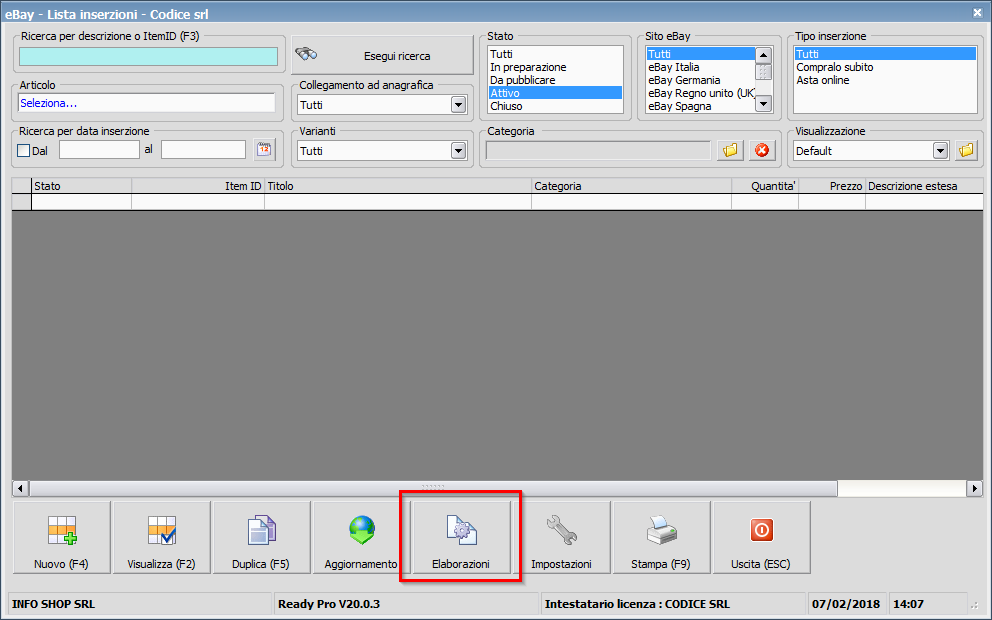Select Asta online listing type

point(885,80)
